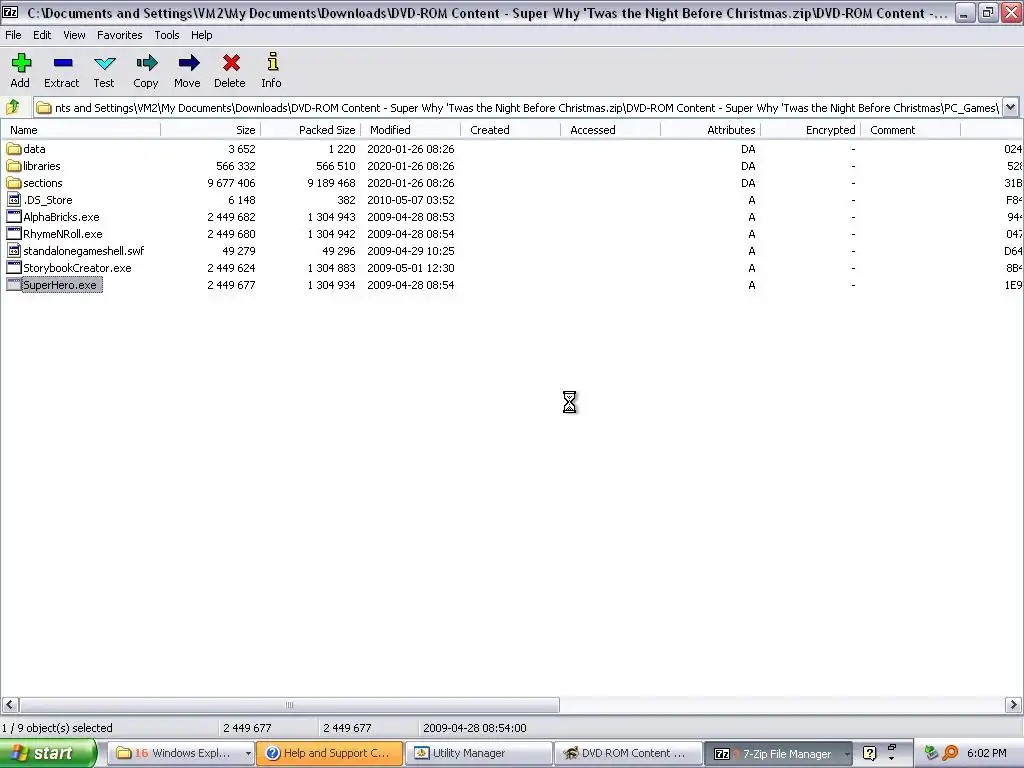Go up one folder level icon
Image resolution: width=1024 pixels, height=768 pixels.
pos(12,107)
